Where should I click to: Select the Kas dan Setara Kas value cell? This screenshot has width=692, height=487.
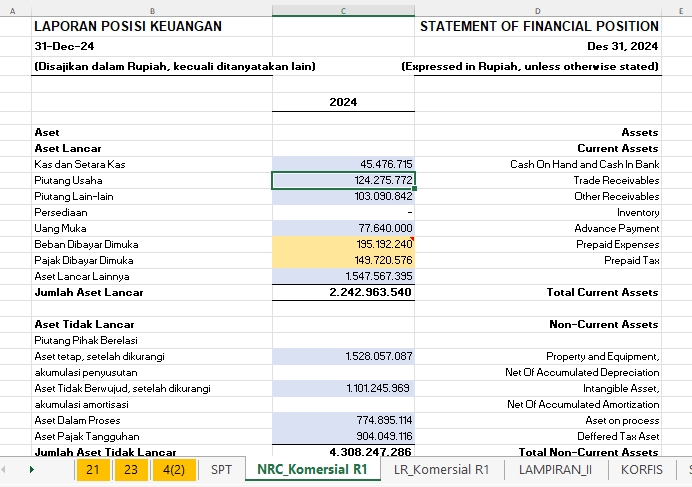coord(343,164)
